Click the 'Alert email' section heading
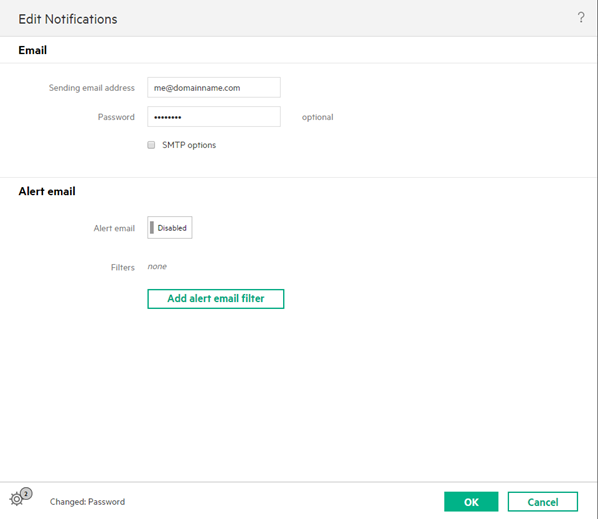The image size is (599, 520). point(47,191)
